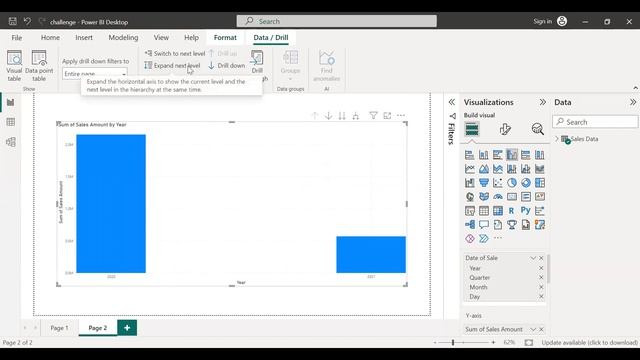Select Donut chart visualization
The width and height of the screenshot is (640, 360).
click(x=525, y=182)
